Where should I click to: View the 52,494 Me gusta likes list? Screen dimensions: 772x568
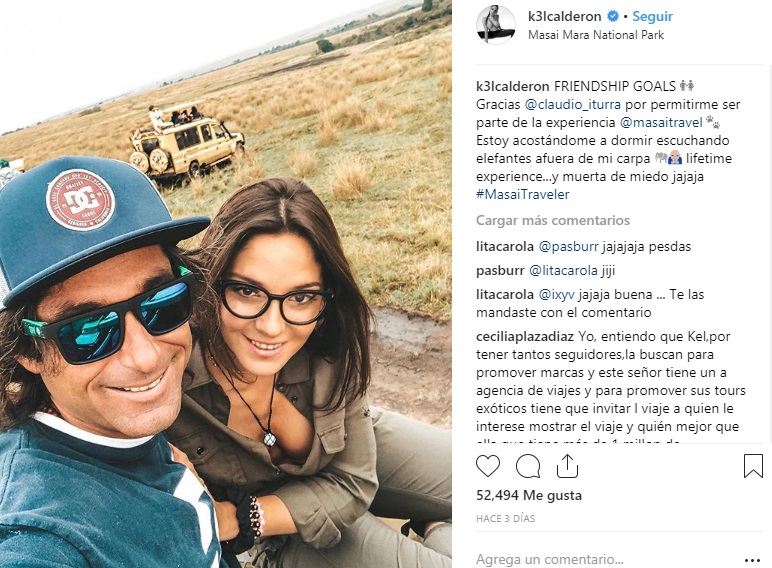point(529,495)
